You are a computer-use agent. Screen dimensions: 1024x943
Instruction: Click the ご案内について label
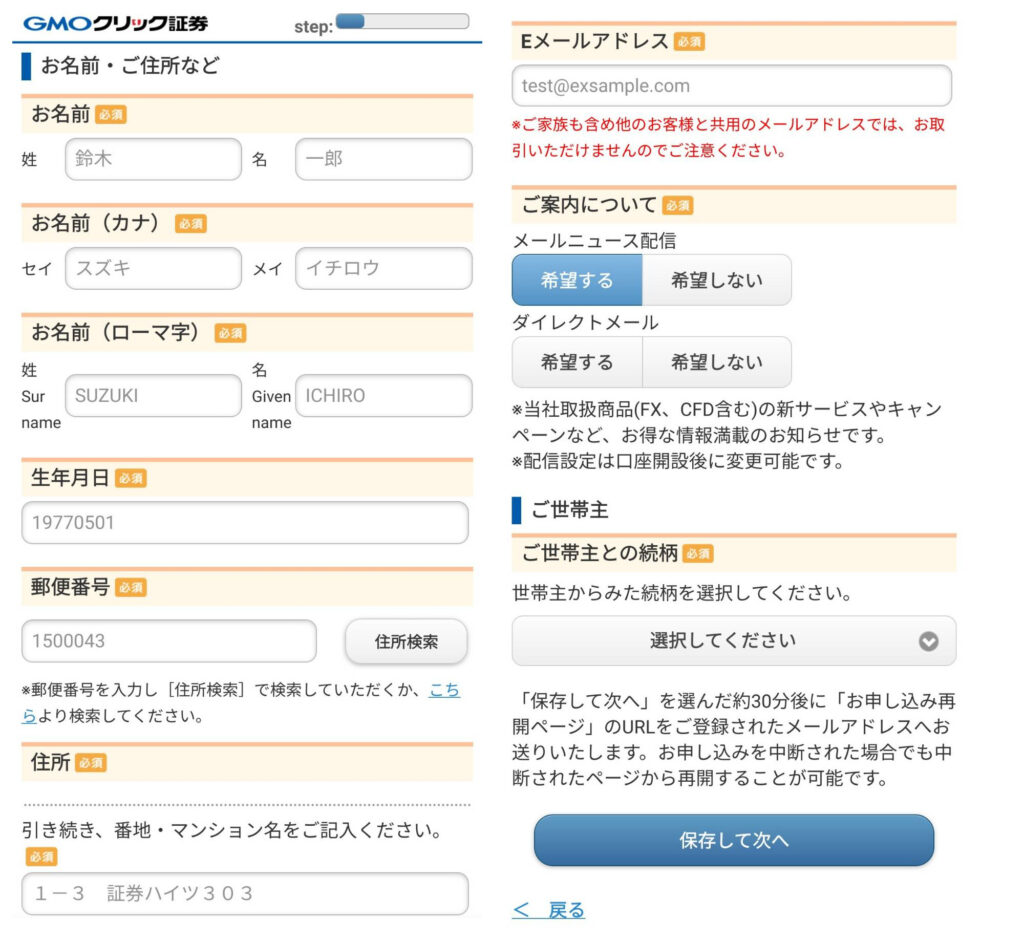(588, 204)
